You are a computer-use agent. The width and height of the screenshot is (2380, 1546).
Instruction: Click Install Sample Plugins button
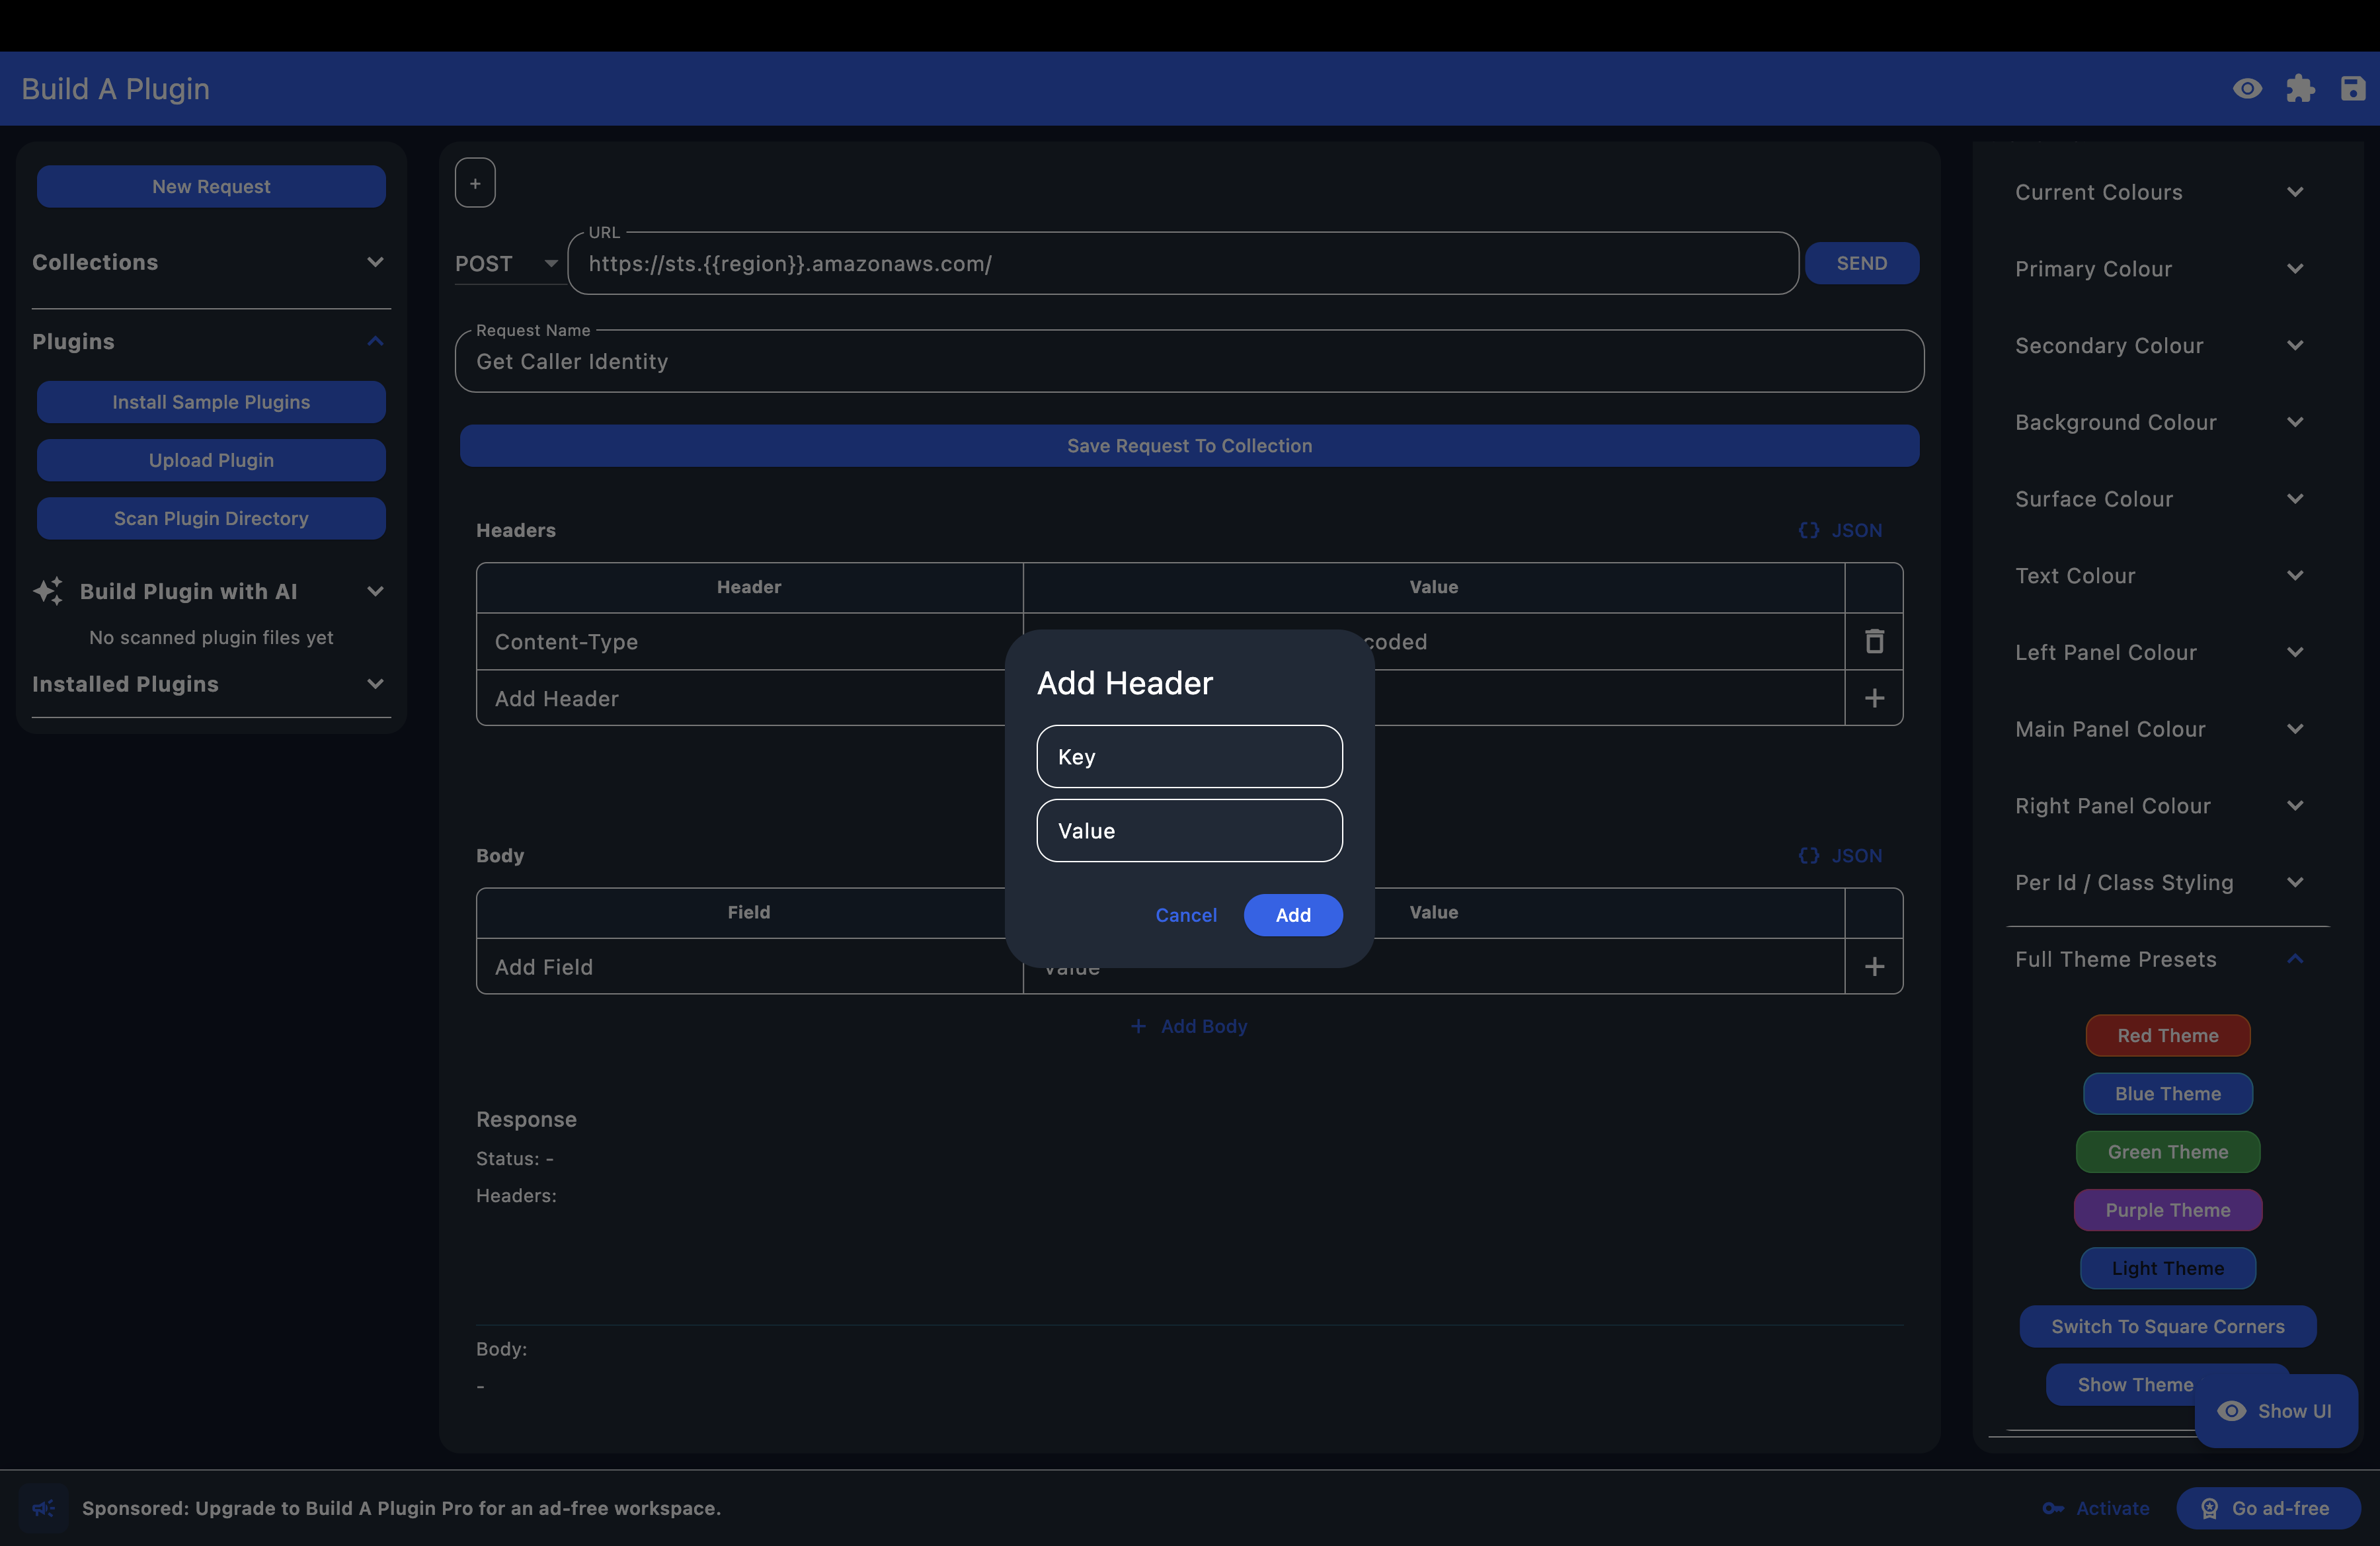point(211,402)
